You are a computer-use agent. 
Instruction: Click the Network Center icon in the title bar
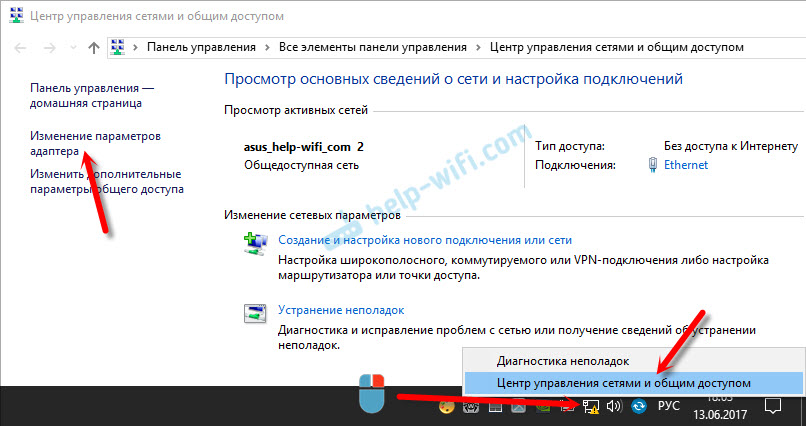point(17,16)
